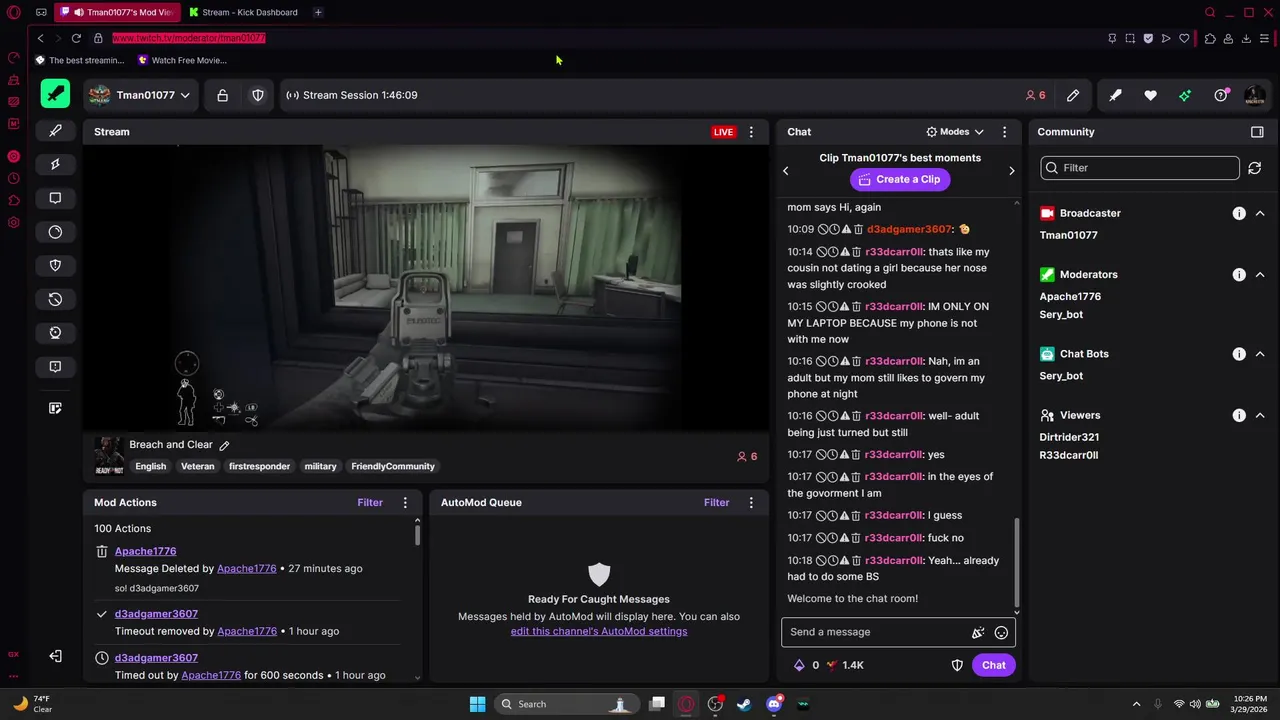Open Moderators info icon

pos(1239,275)
